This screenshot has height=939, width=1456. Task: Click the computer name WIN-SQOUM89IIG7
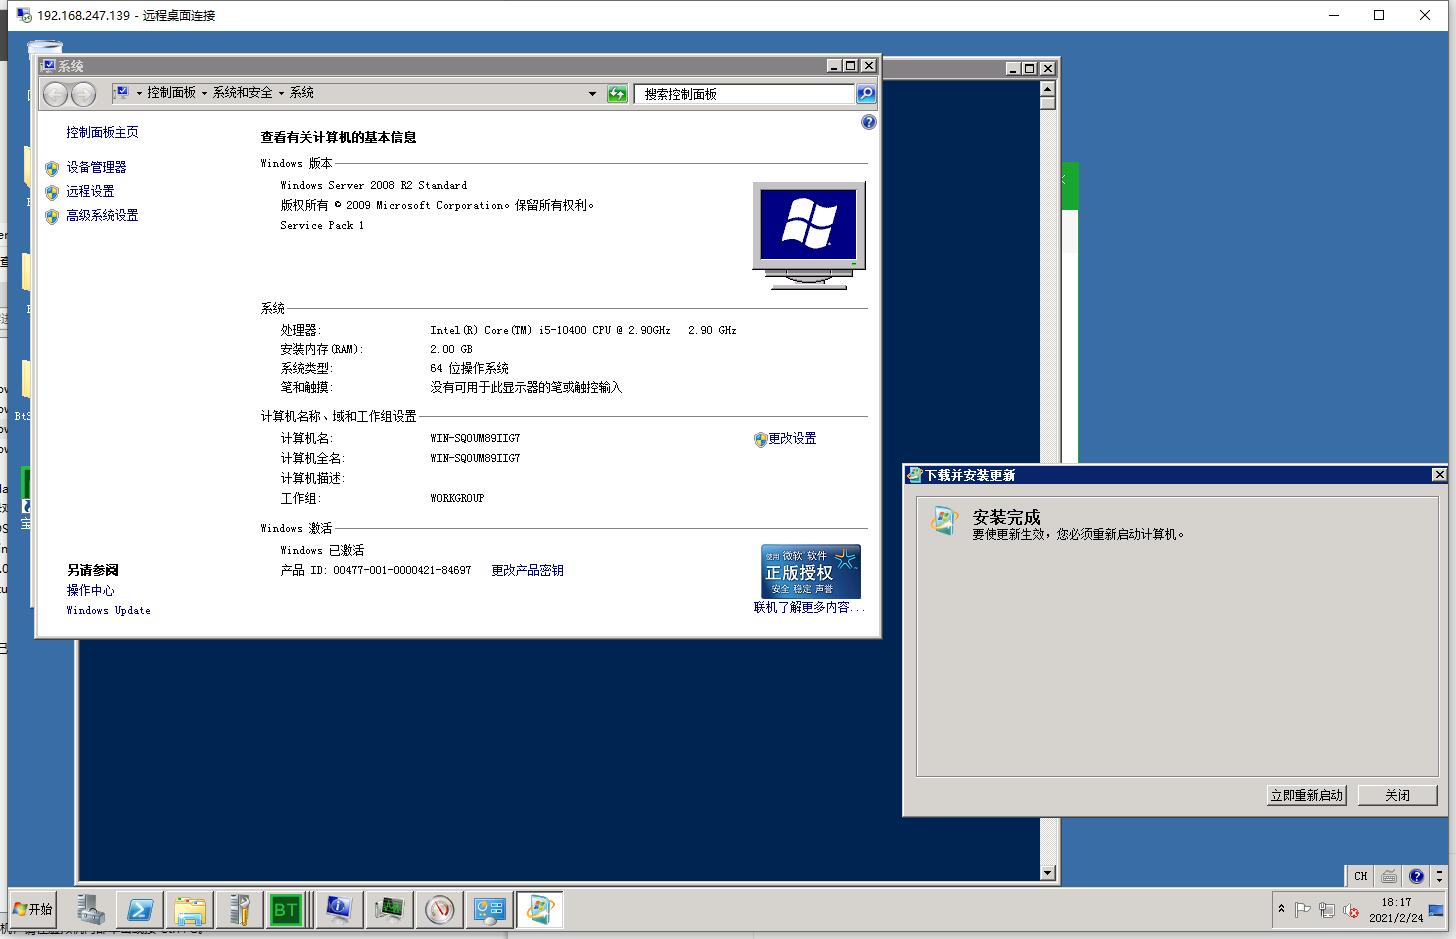click(475, 438)
